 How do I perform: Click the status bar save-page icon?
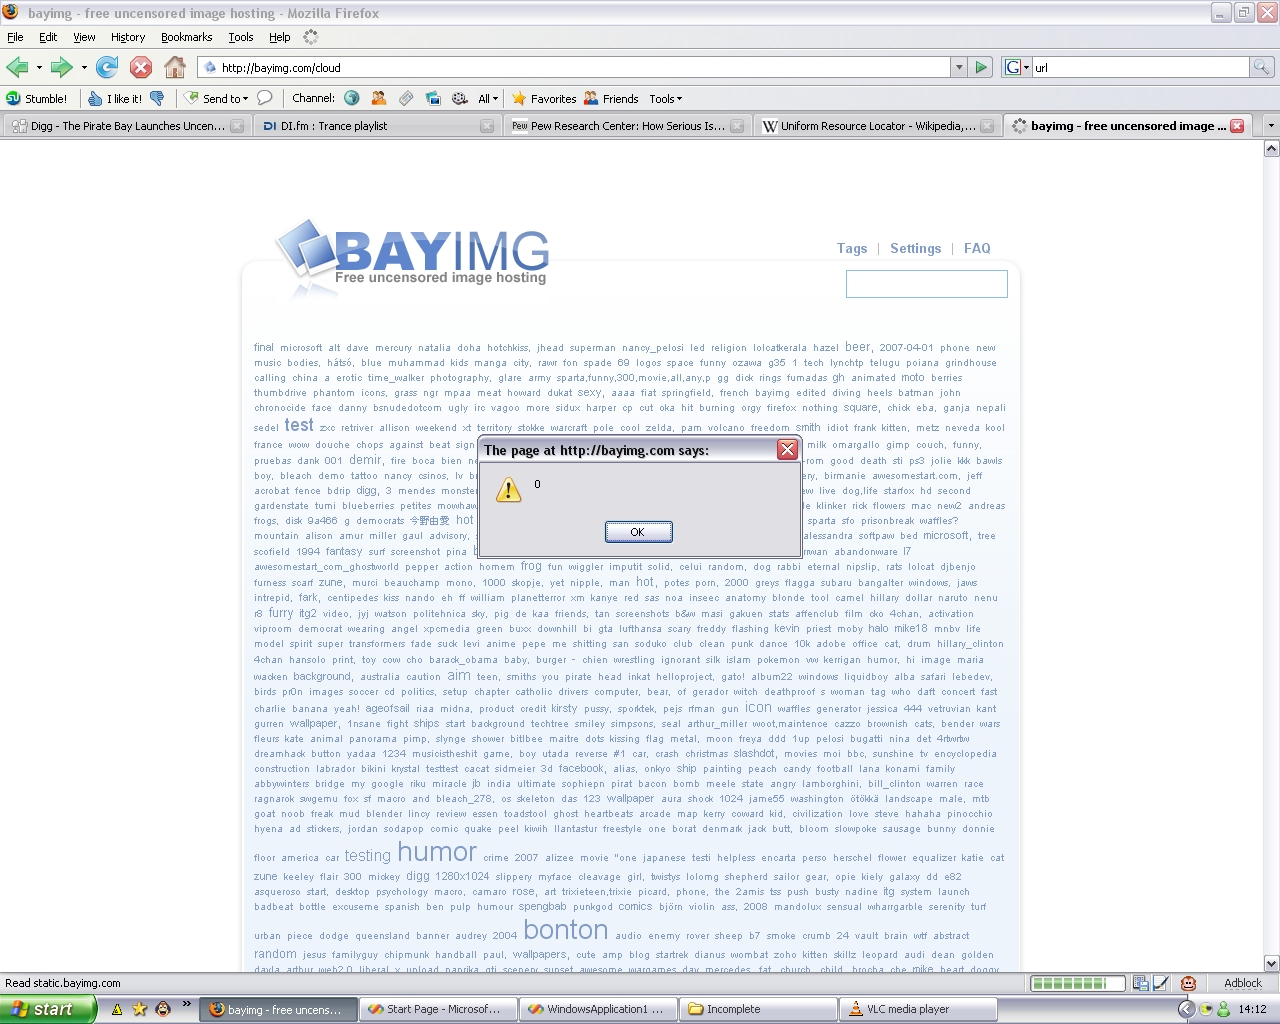(x=1142, y=983)
